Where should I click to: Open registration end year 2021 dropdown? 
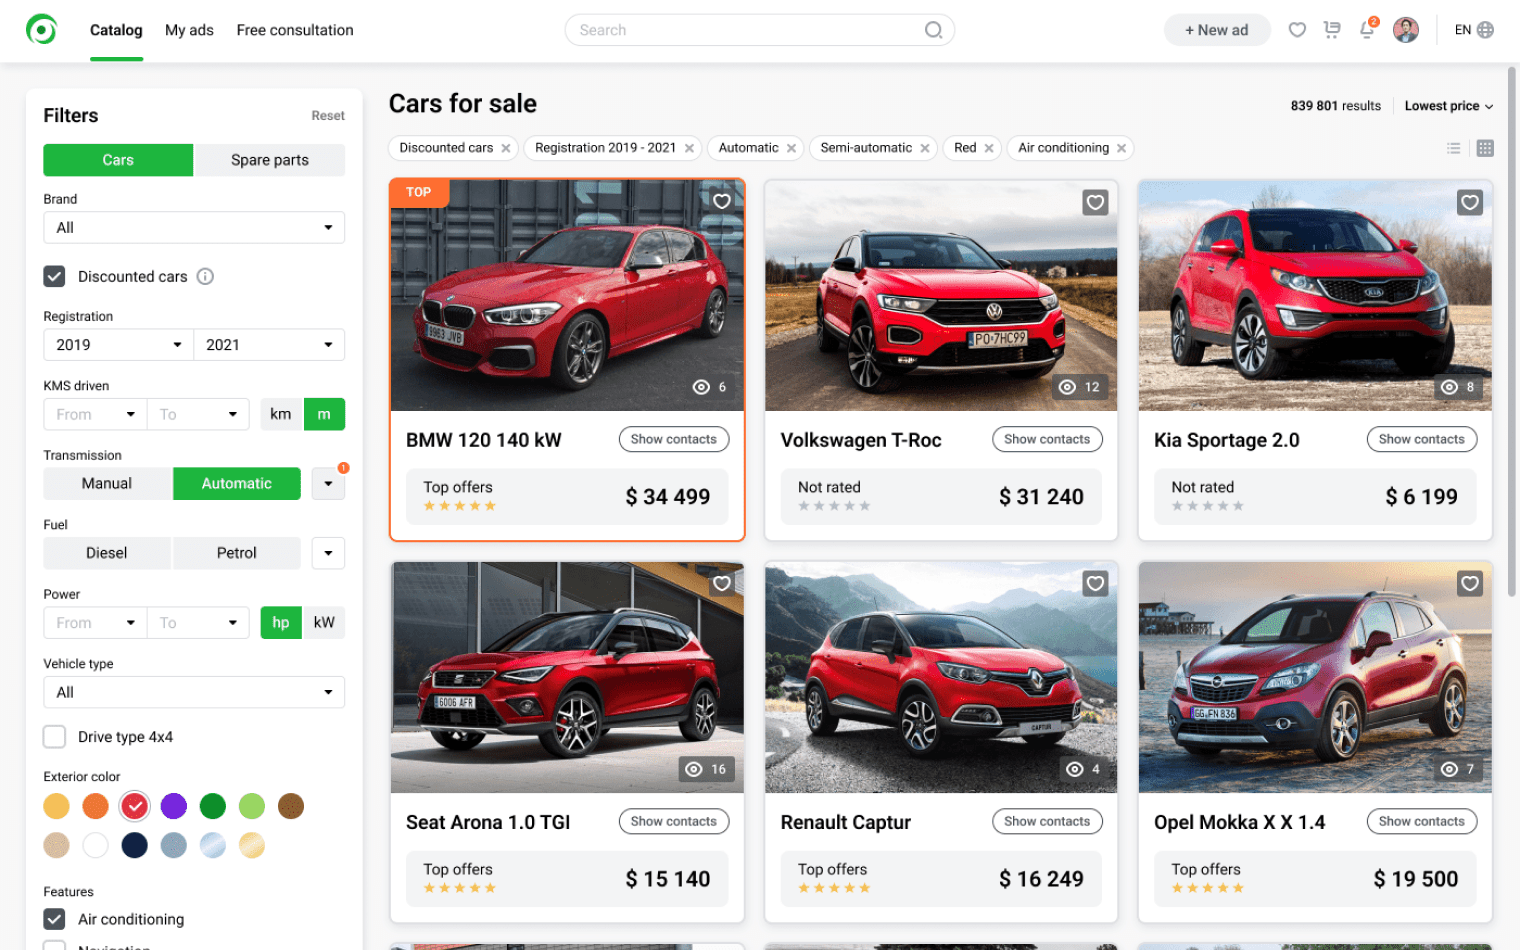coord(269,344)
